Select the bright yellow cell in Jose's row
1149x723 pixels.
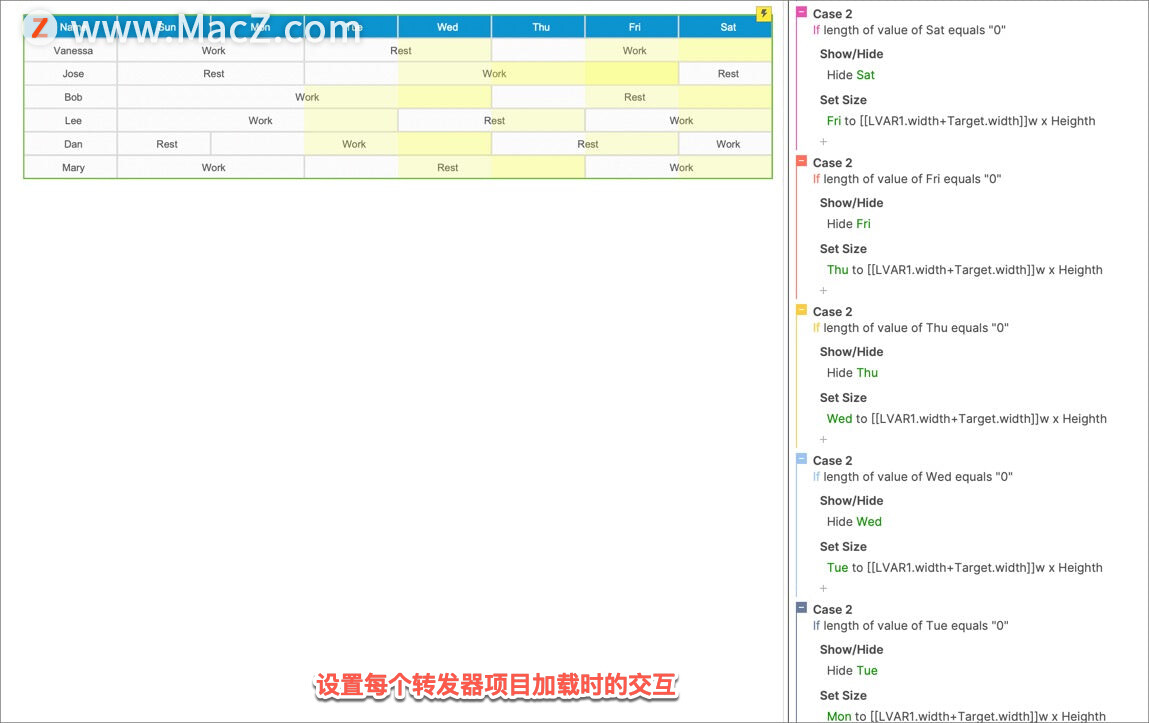pyautogui.click(x=631, y=73)
